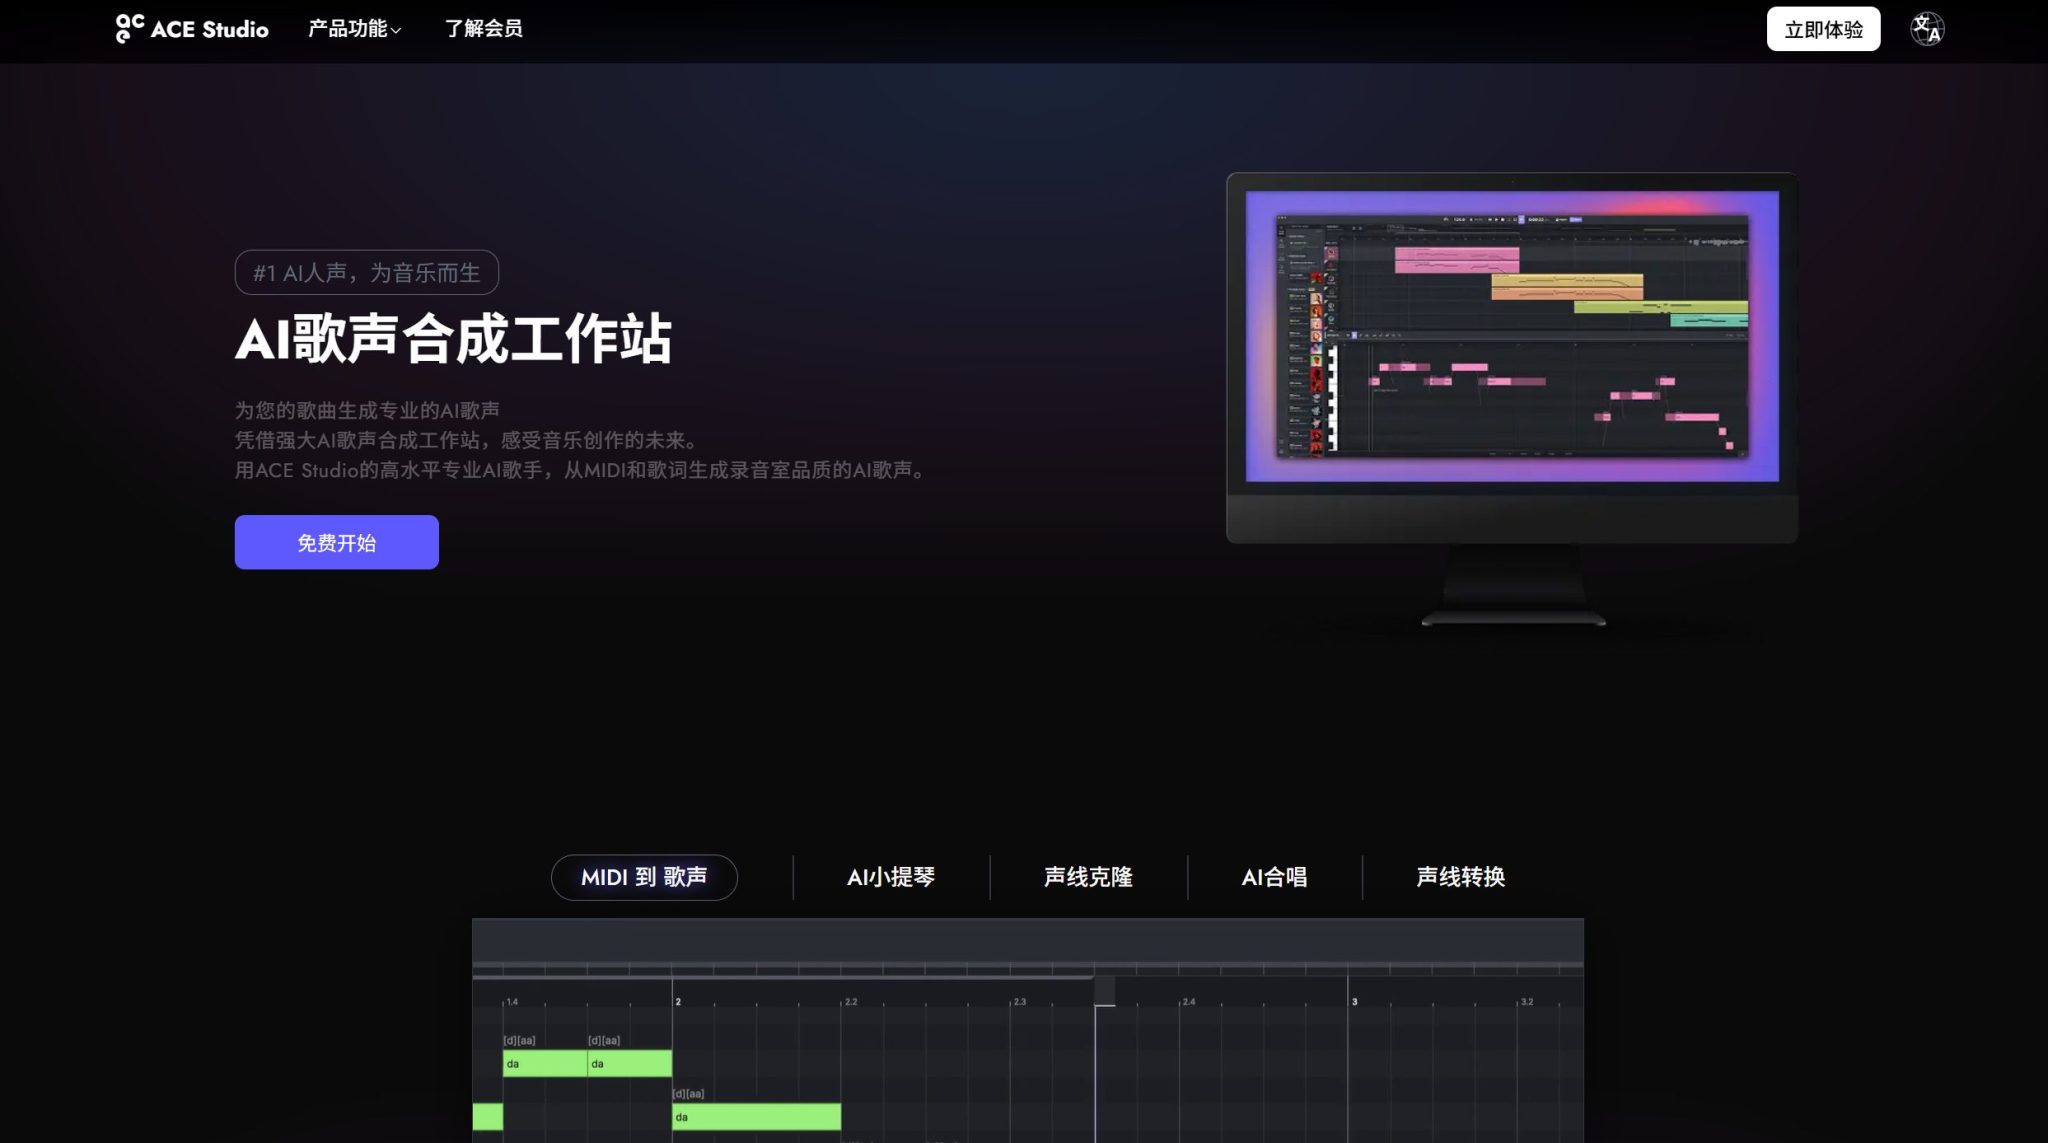
Task: Switch to the 声线克隆 tab
Action: coord(1088,877)
